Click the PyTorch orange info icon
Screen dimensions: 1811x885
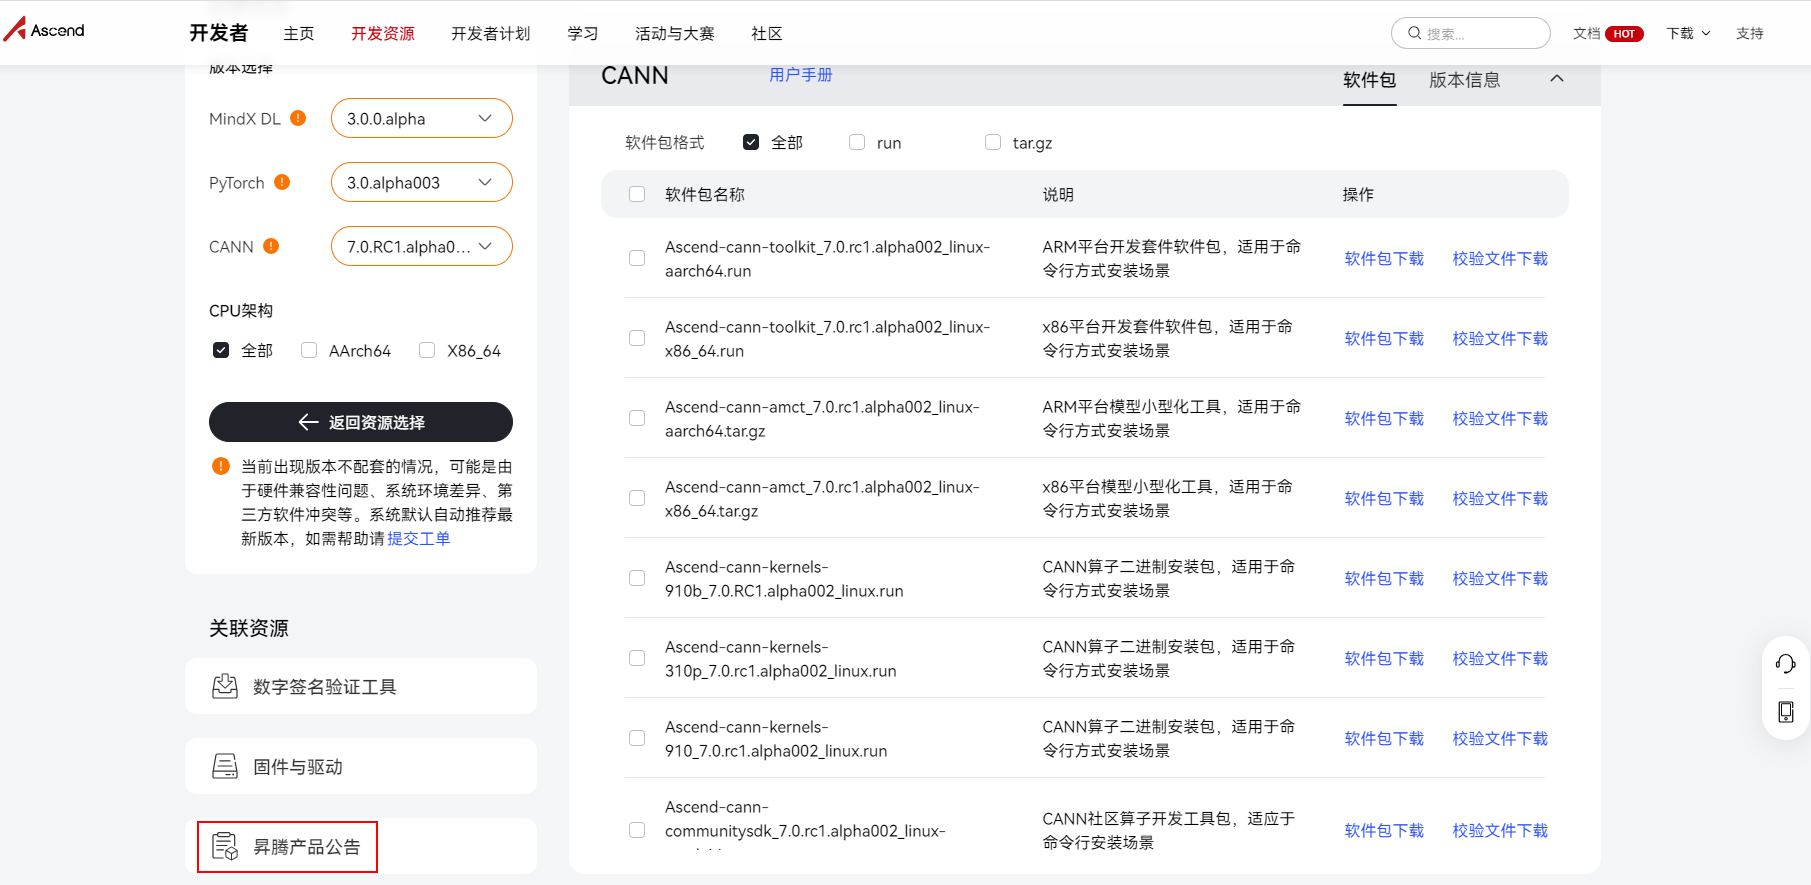pos(282,182)
